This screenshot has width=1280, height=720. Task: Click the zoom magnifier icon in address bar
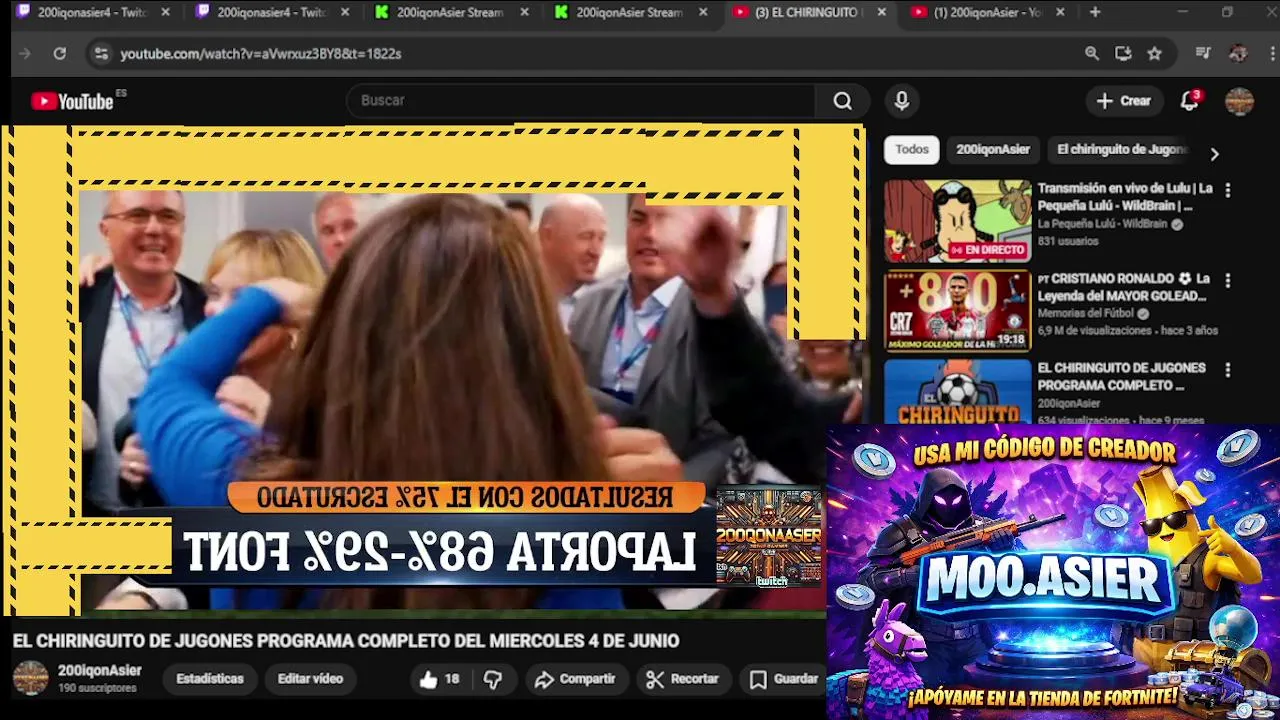[1092, 54]
